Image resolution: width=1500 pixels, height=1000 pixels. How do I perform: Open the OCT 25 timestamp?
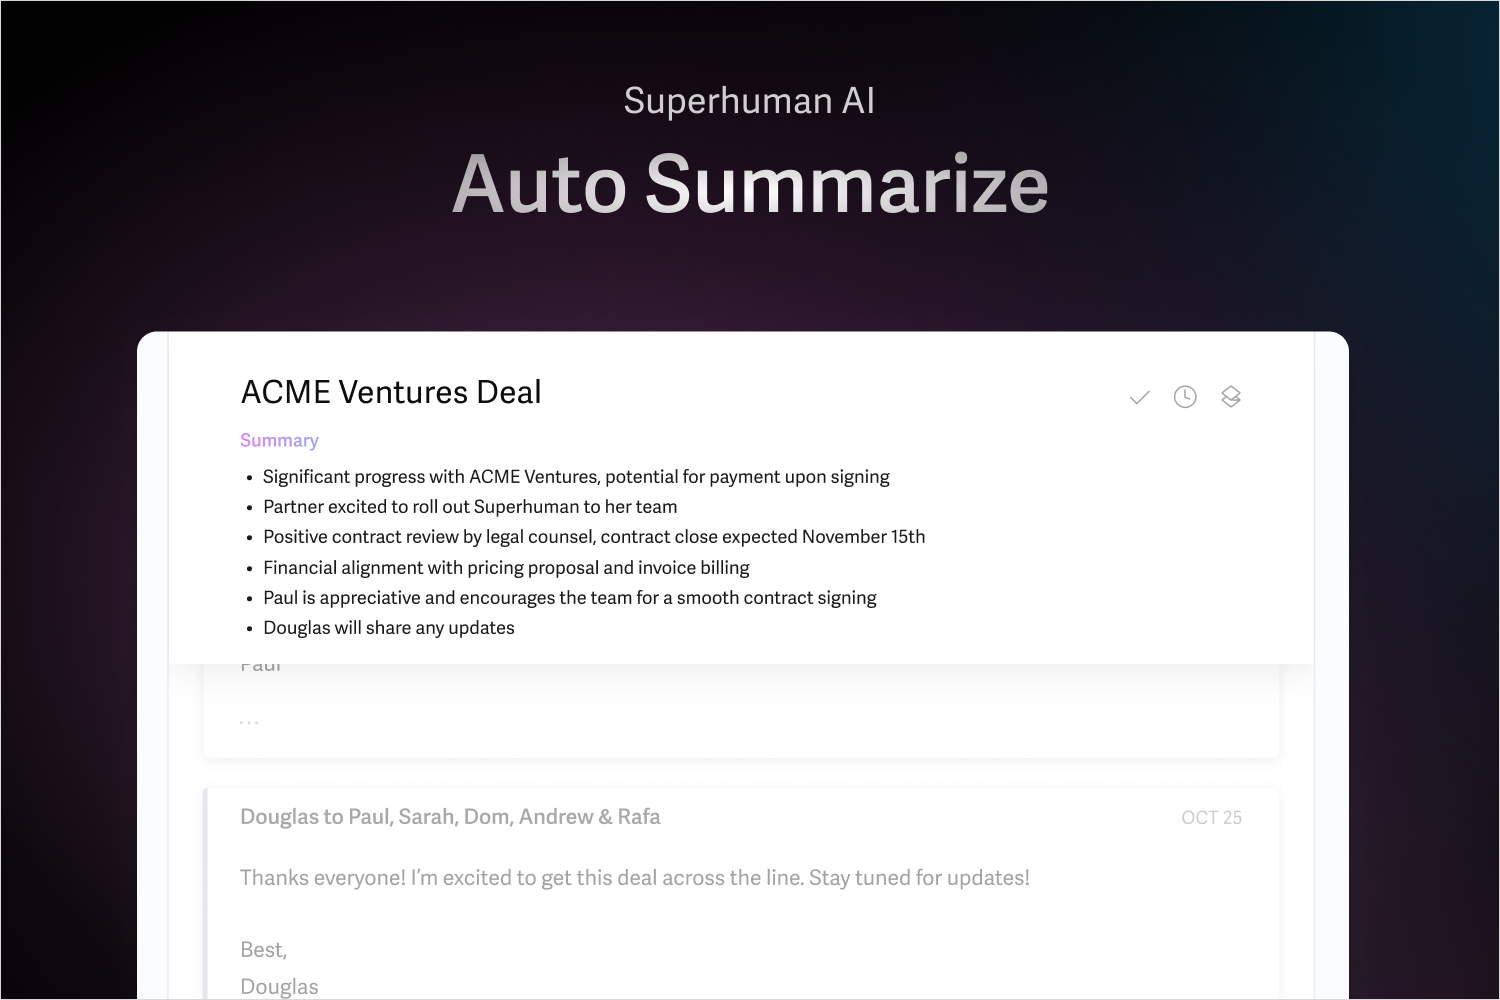pyautogui.click(x=1211, y=817)
